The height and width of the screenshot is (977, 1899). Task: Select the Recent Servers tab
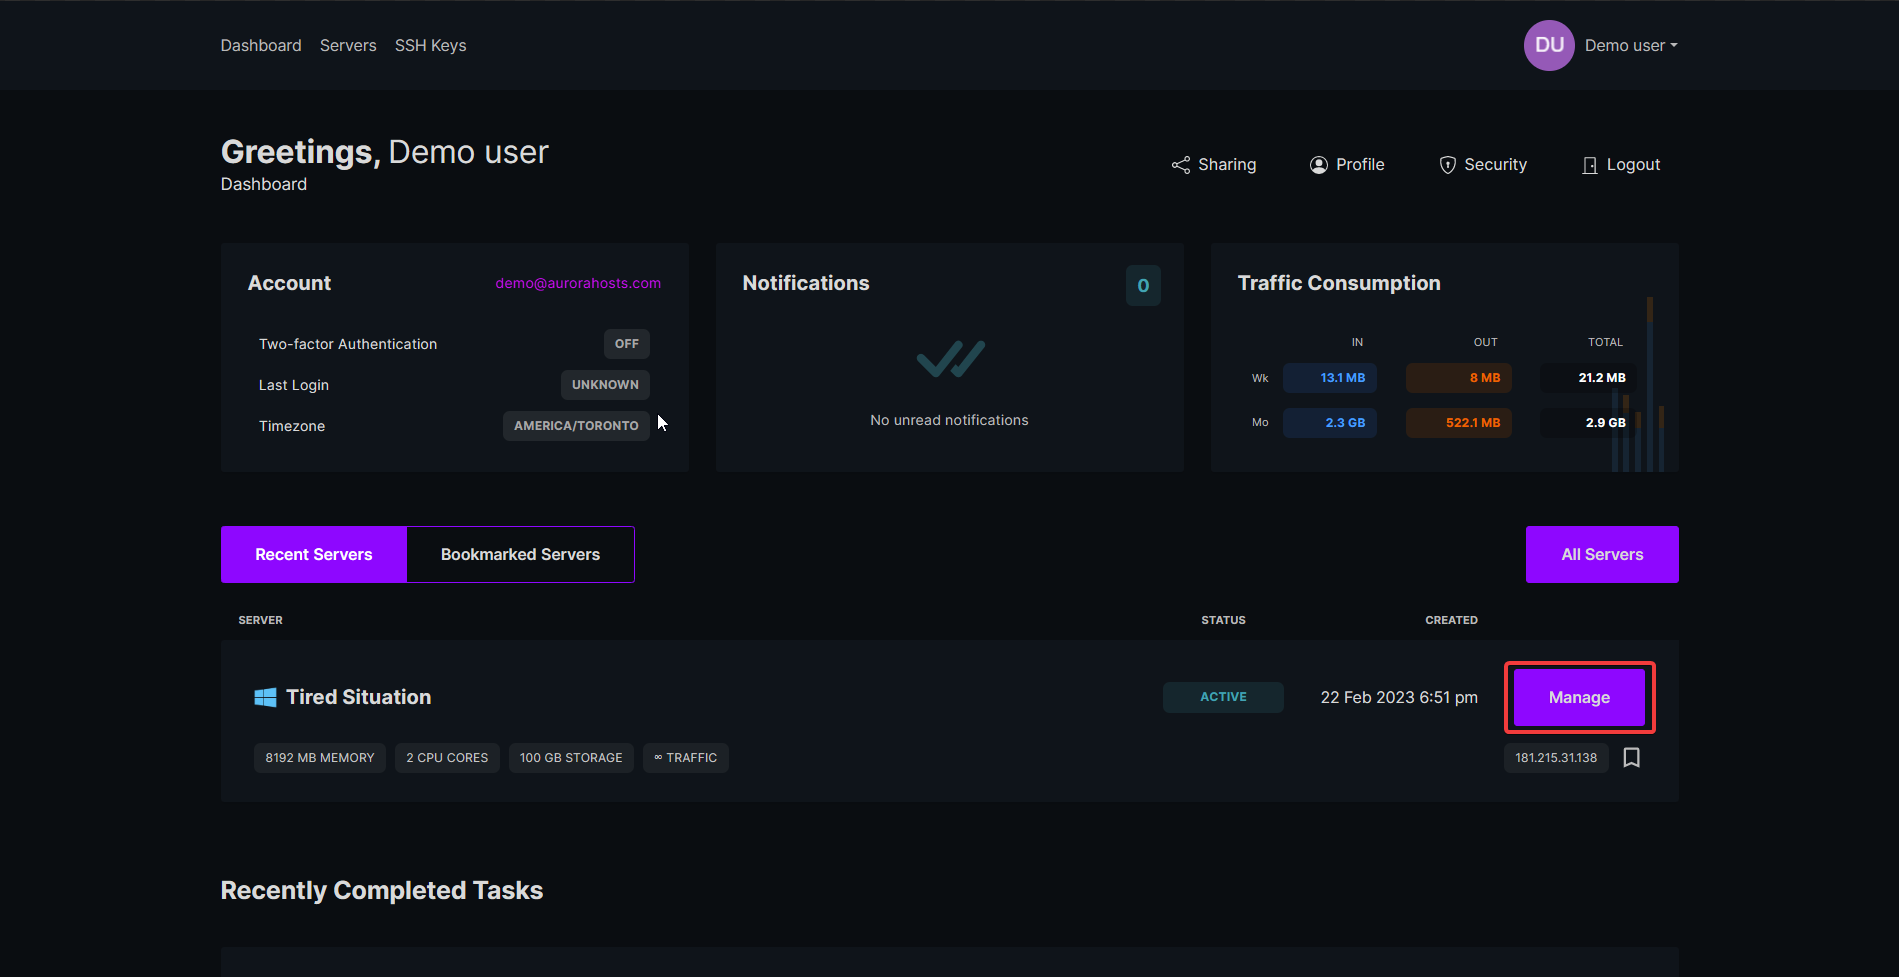314,555
